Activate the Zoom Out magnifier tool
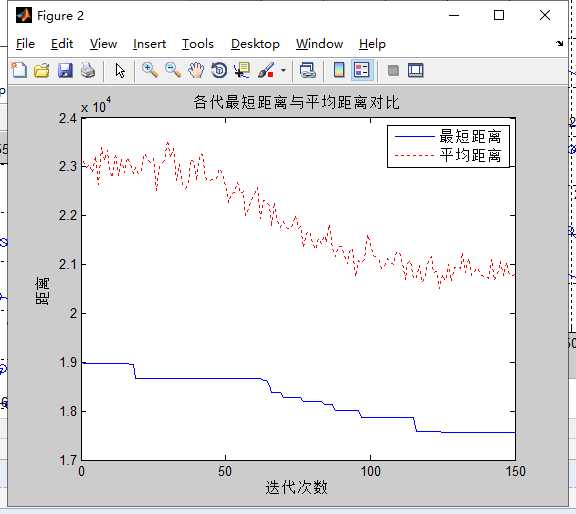The width and height of the screenshot is (576, 514). tap(173, 70)
